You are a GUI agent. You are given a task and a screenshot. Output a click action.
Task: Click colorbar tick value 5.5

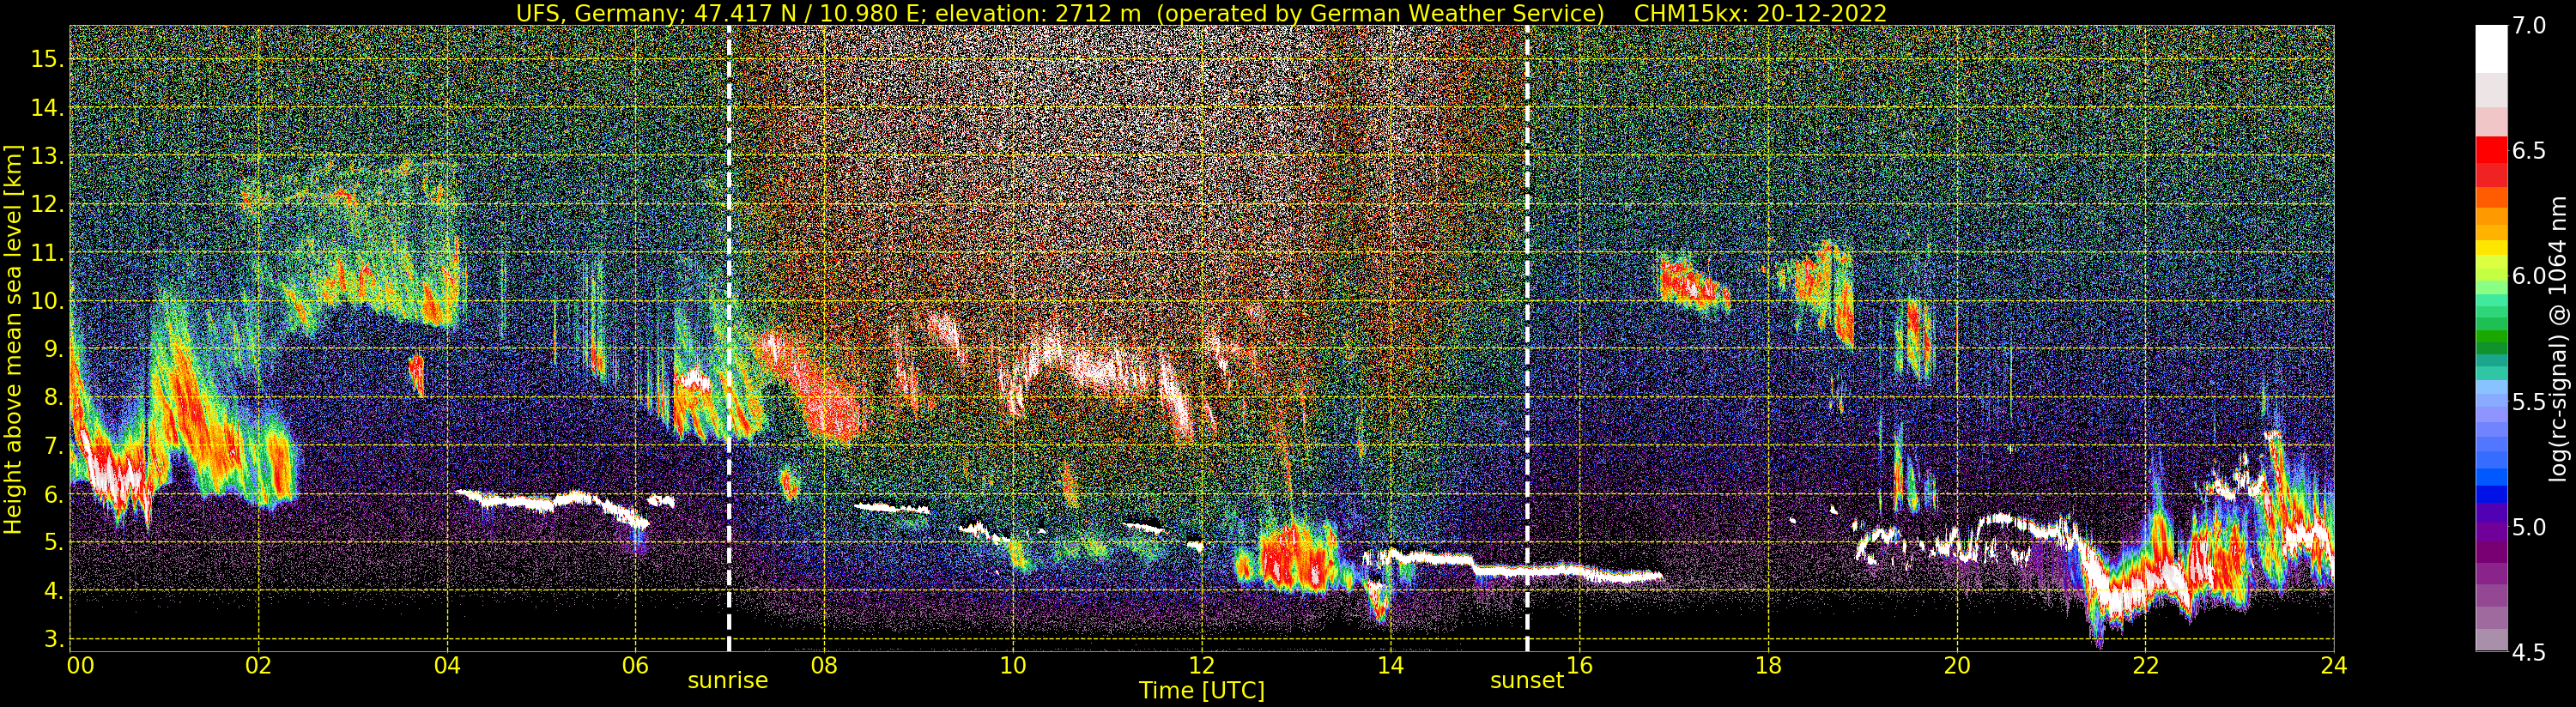(x=2528, y=402)
